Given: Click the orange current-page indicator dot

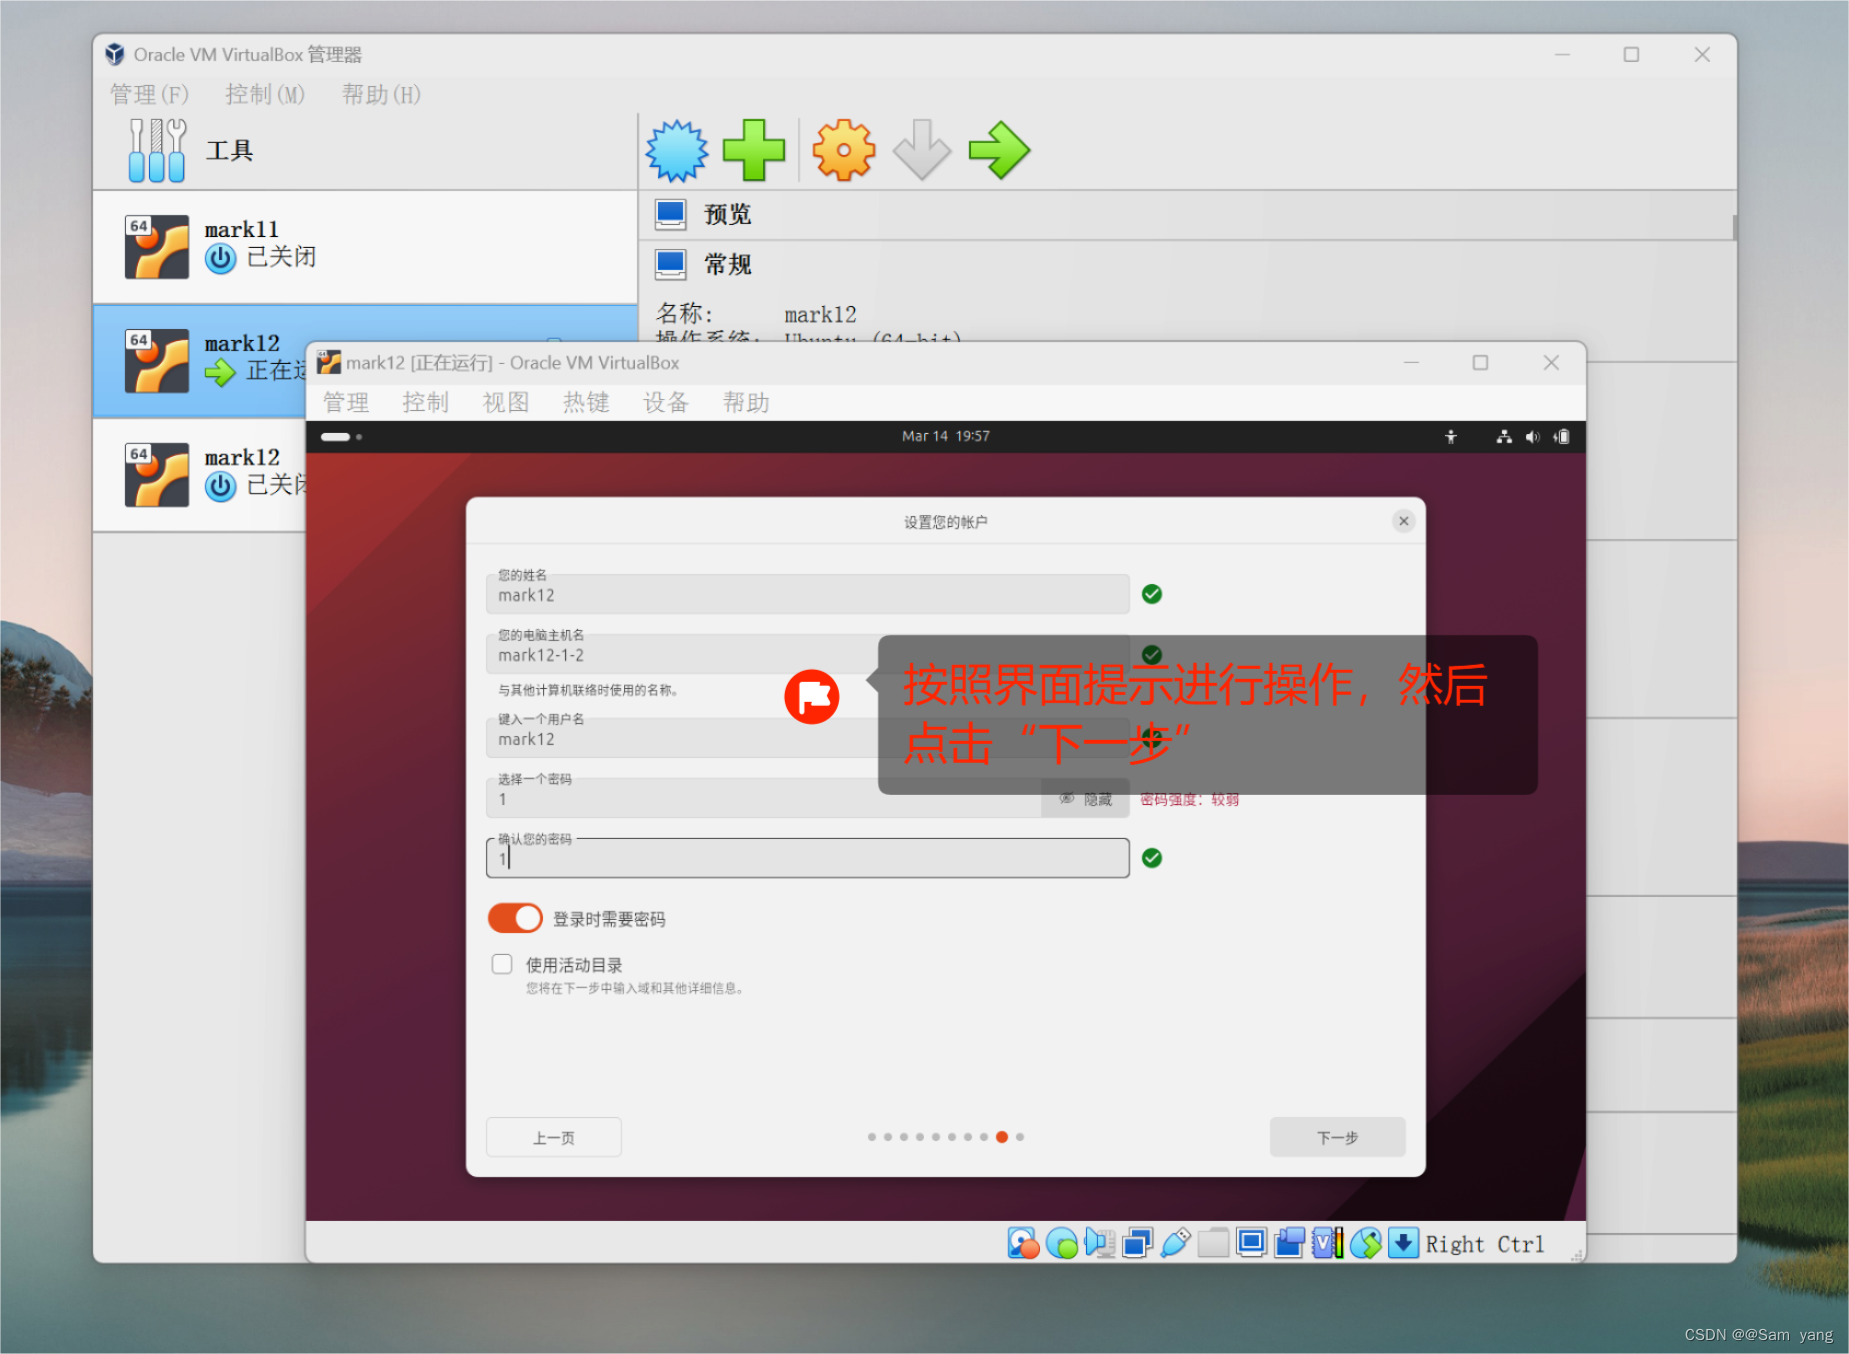Looking at the screenshot, I should pos(1001,1137).
